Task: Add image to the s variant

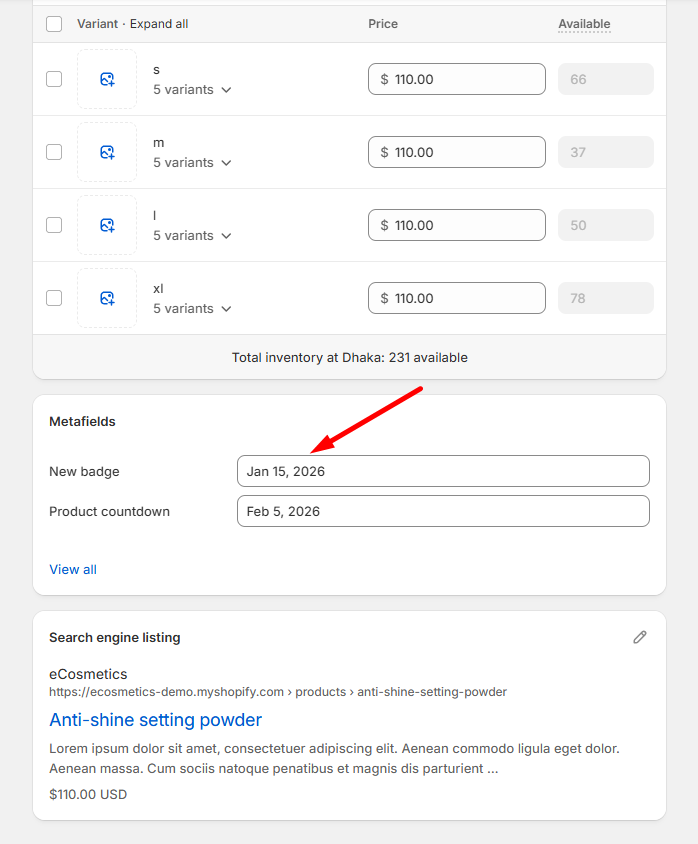Action: coord(107,79)
